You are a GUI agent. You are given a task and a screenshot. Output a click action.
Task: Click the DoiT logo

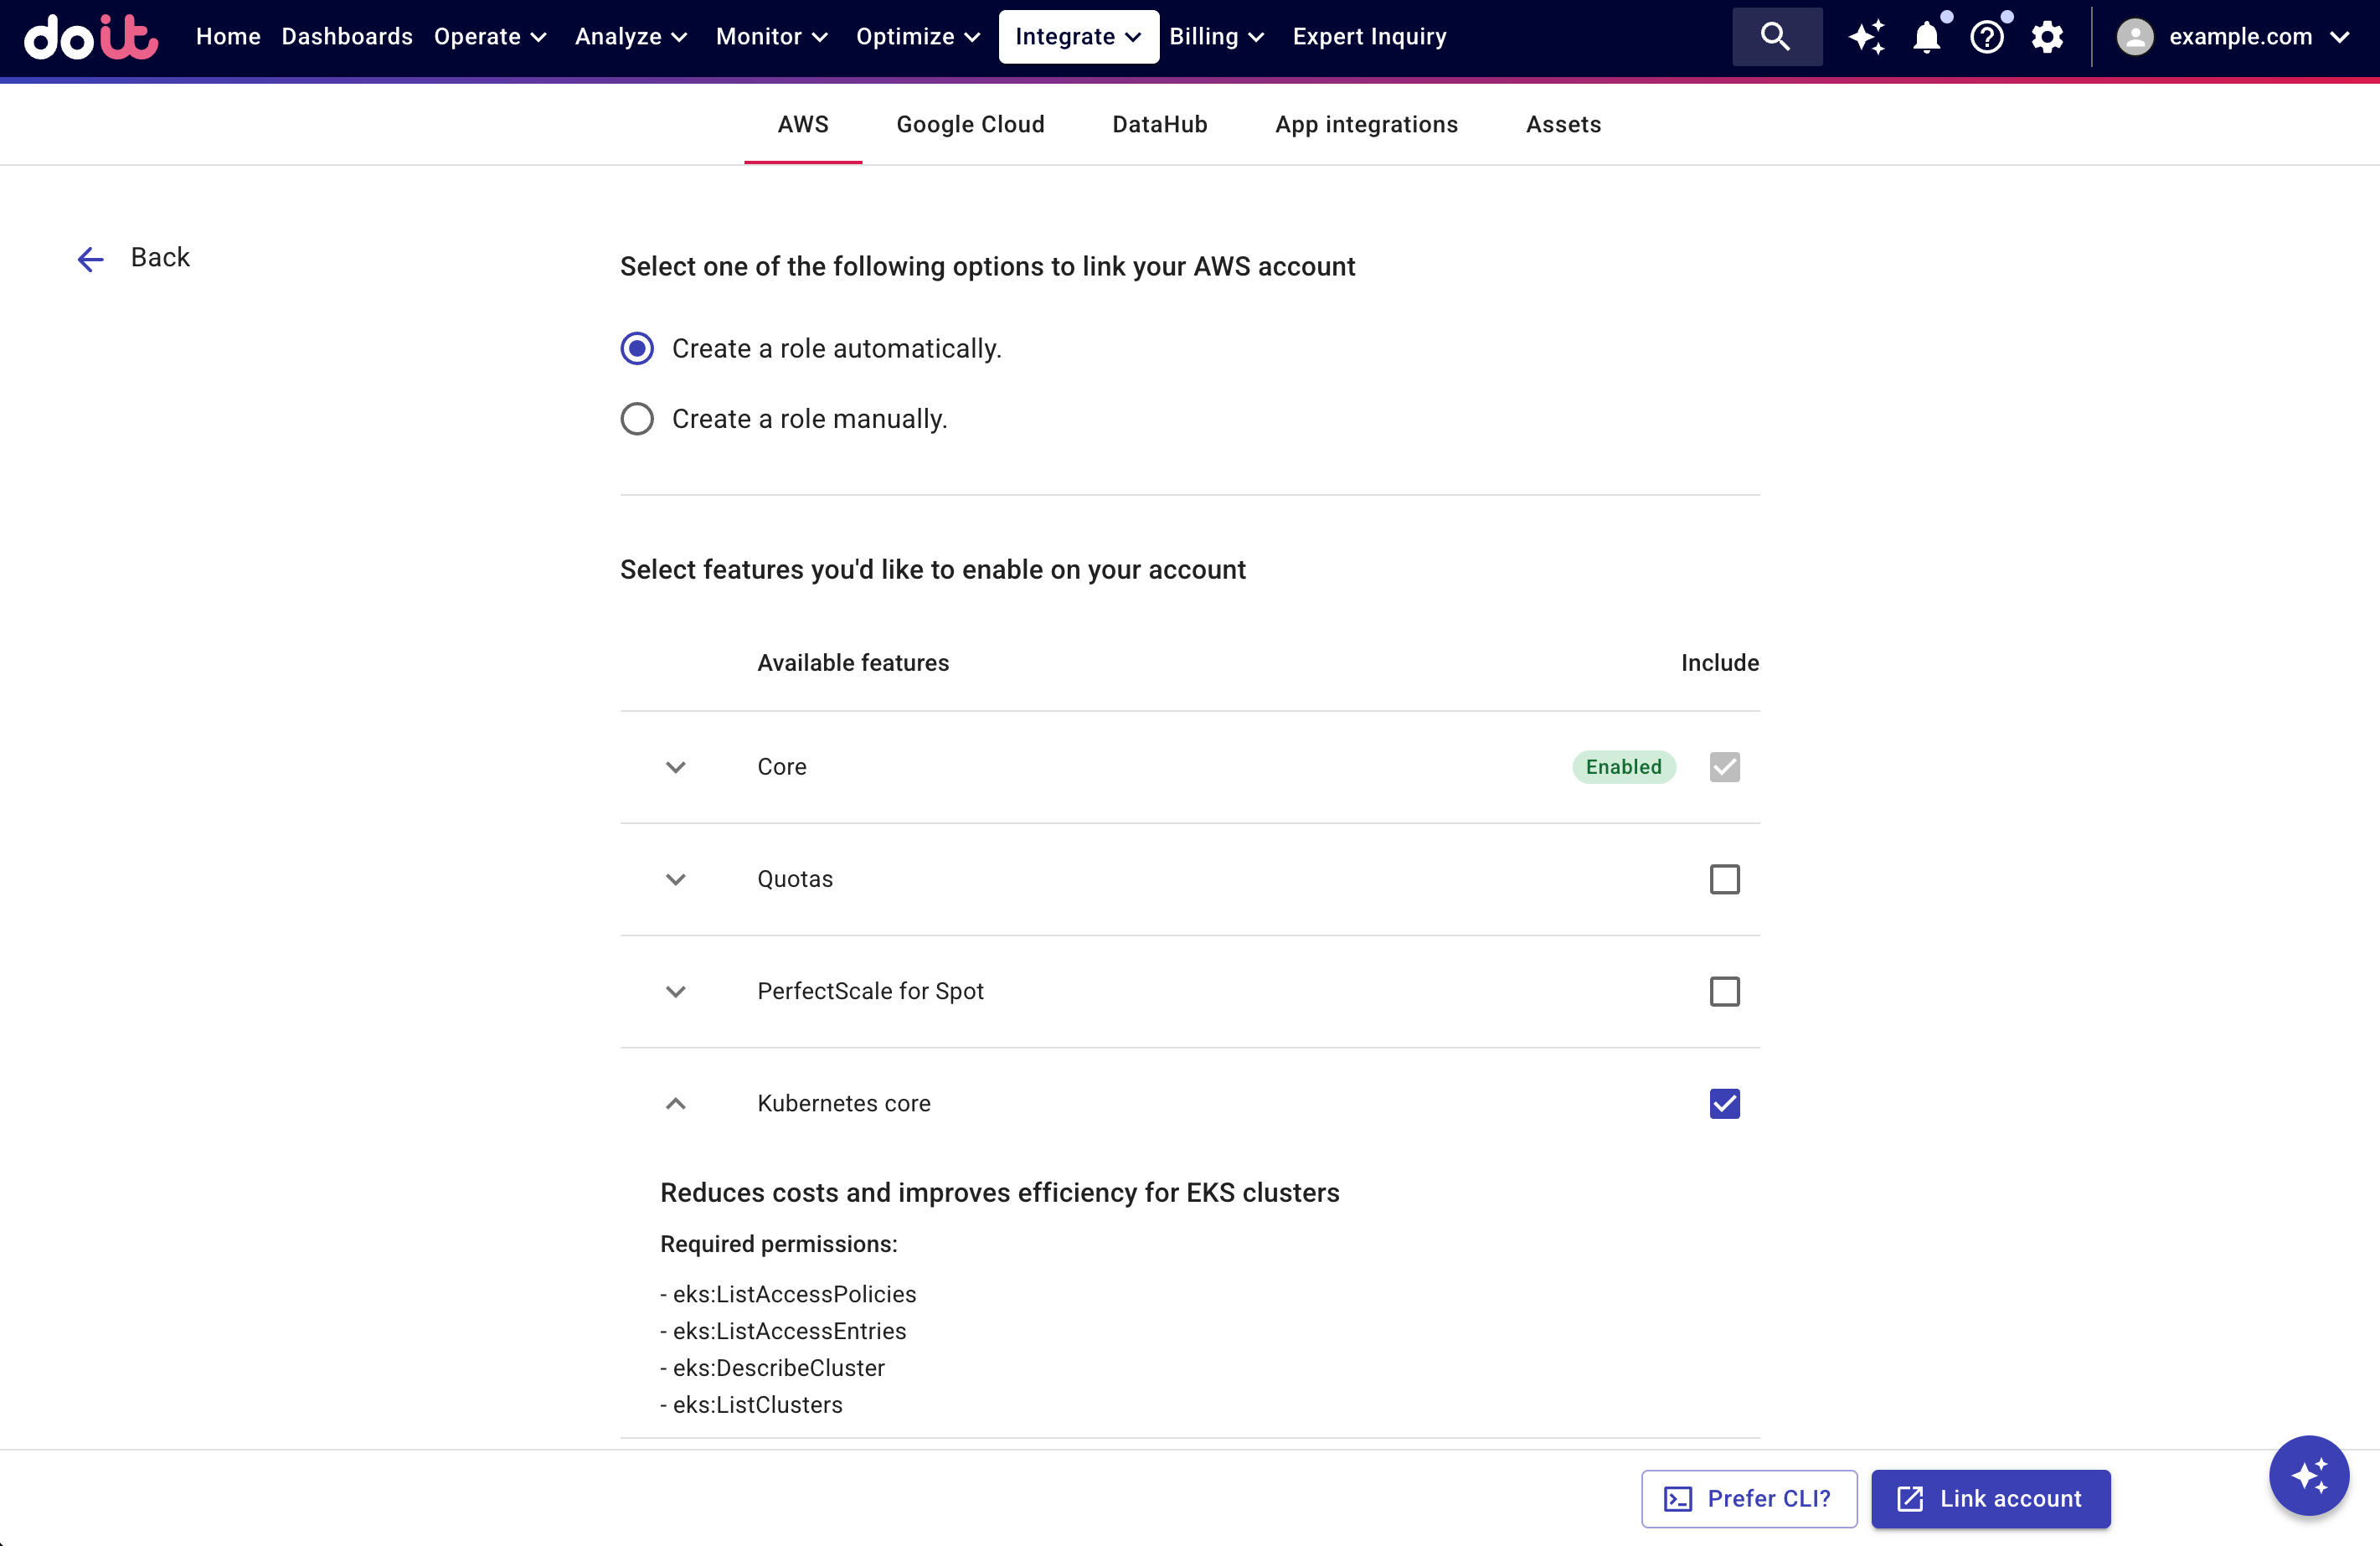coord(91,37)
